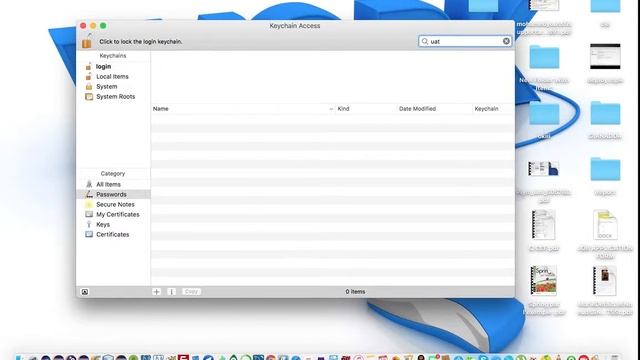Viewport: 640px width, 360px height.
Task: Clear the search field with the X button
Action: (x=506, y=41)
